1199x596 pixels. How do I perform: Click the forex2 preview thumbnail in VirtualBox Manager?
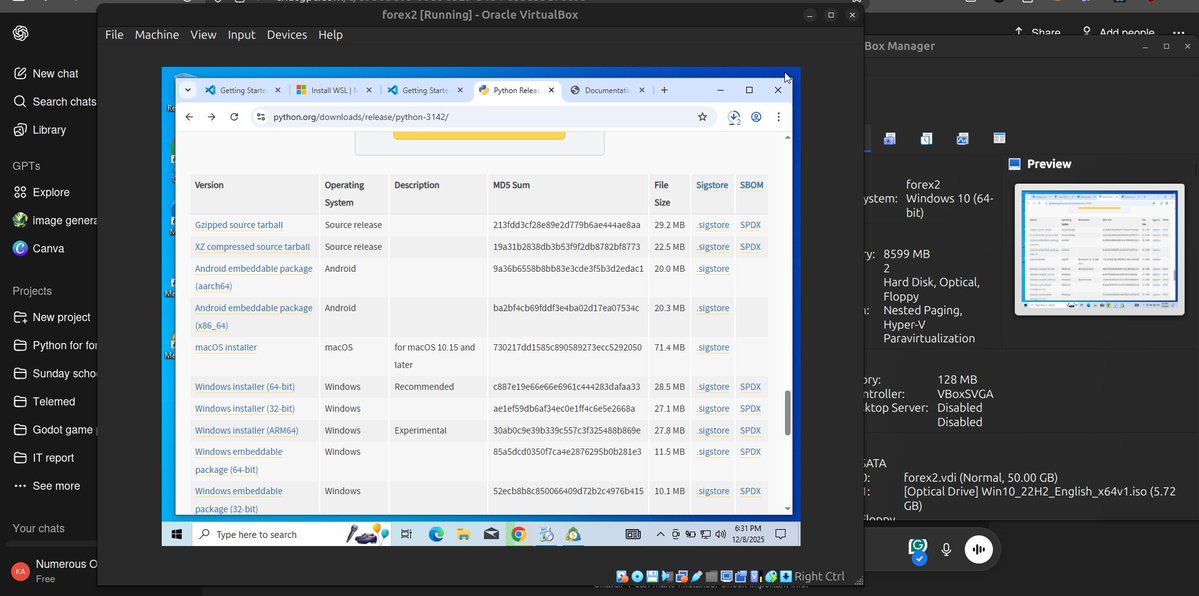1099,249
